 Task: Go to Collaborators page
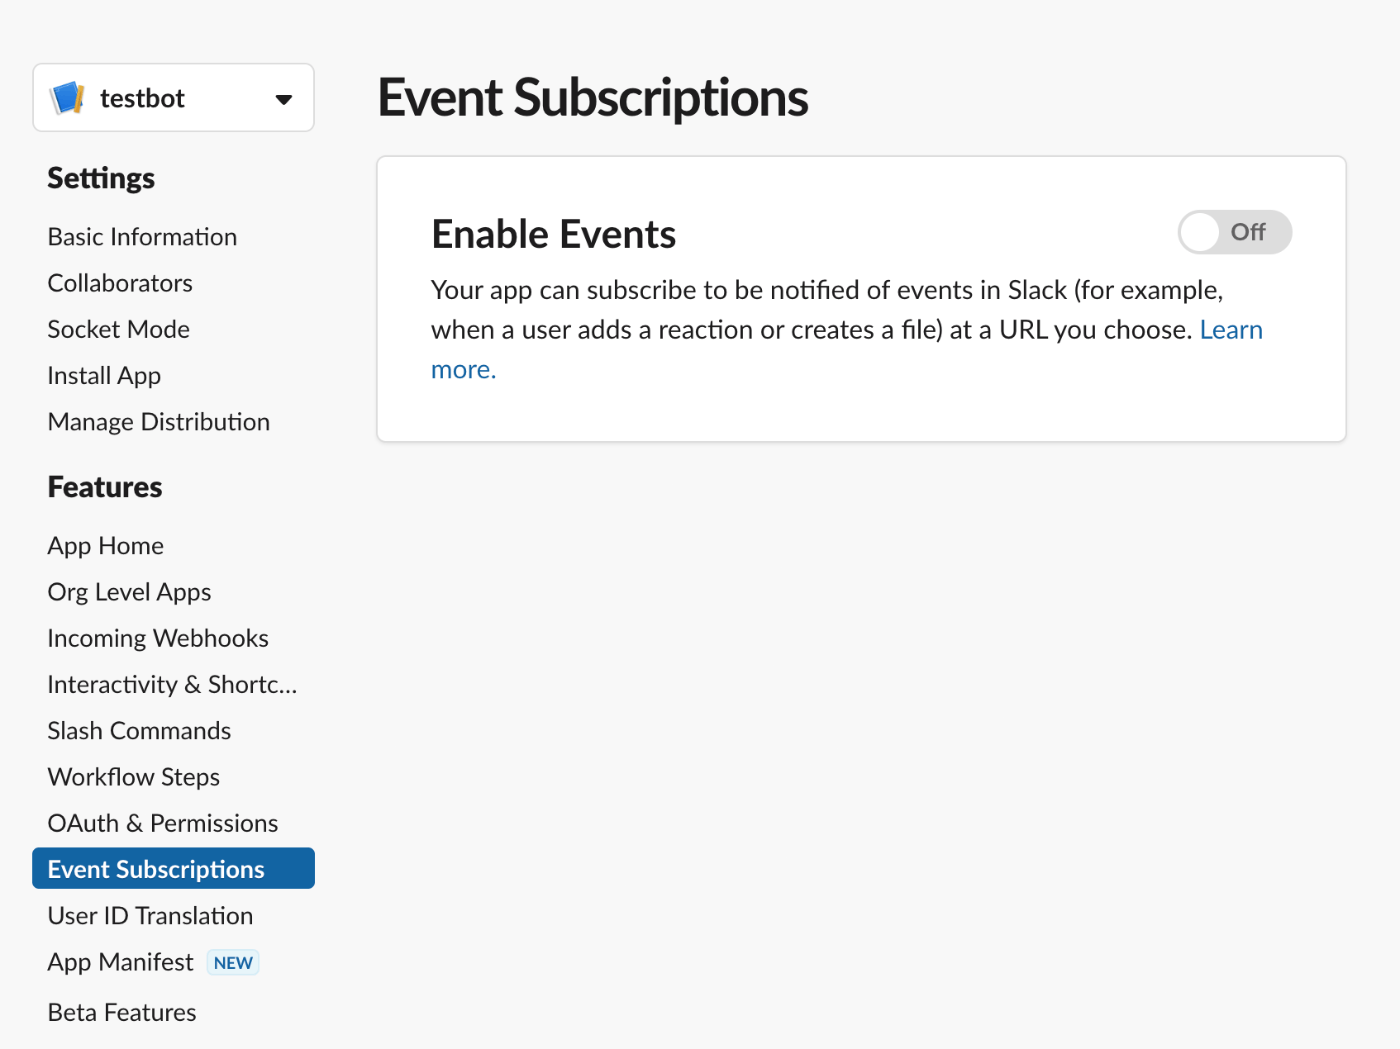tap(120, 283)
